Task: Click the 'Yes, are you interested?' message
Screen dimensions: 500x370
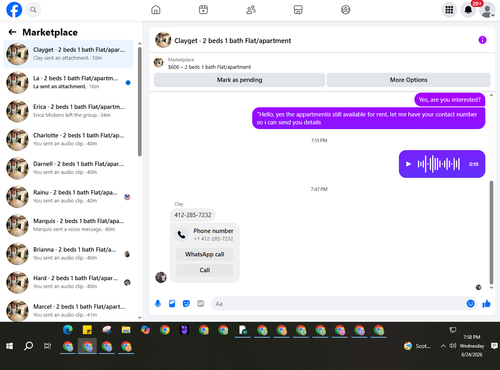Action: pos(450,100)
